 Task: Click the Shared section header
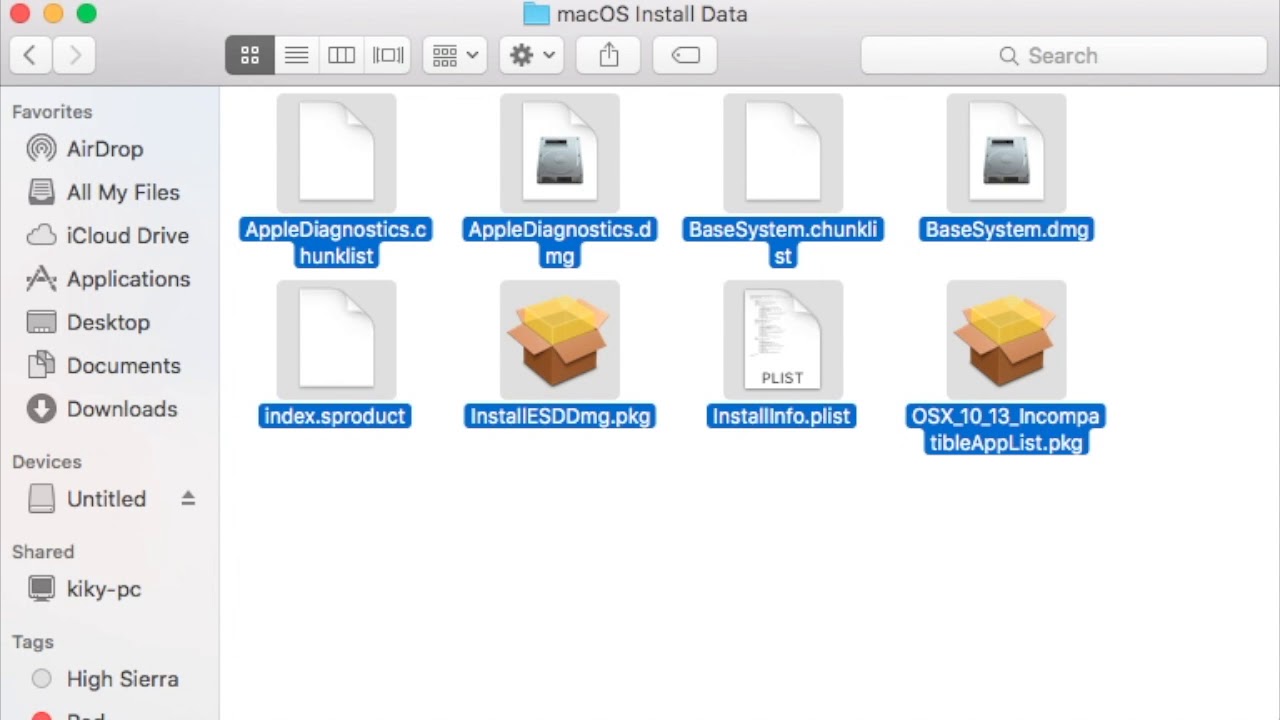(x=43, y=552)
